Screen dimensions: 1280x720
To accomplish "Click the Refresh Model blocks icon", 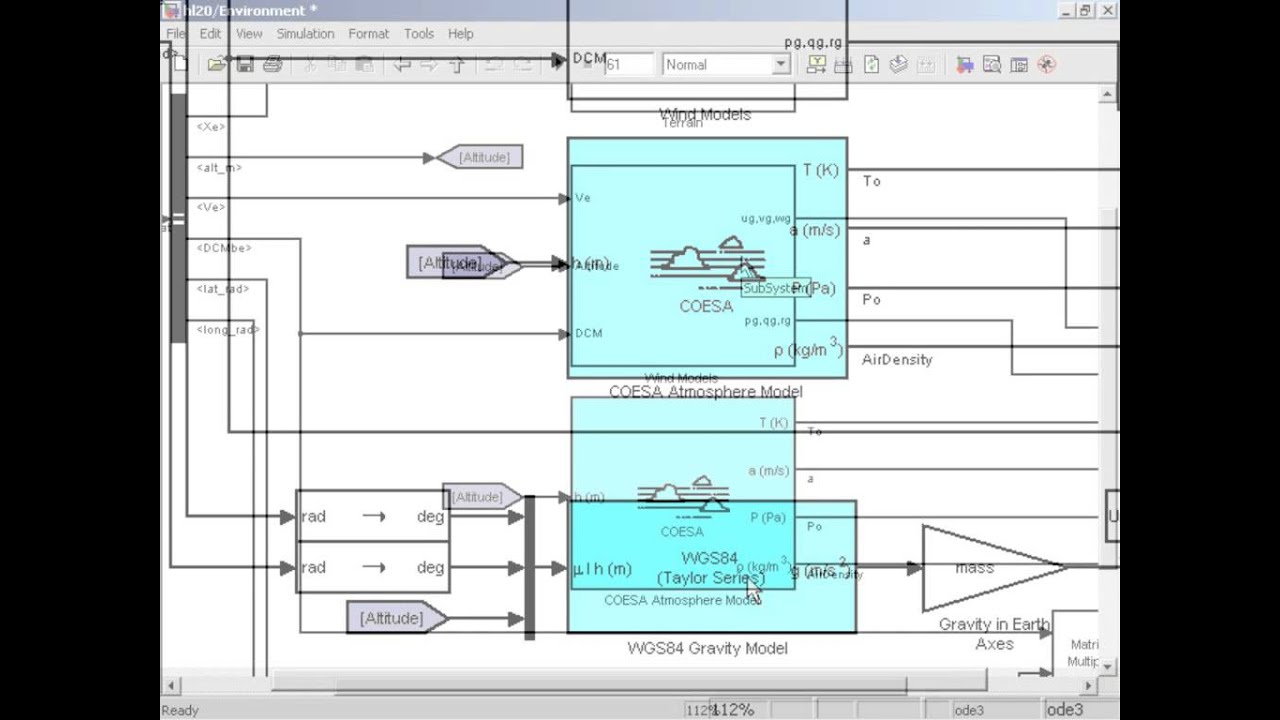I will coord(871,64).
